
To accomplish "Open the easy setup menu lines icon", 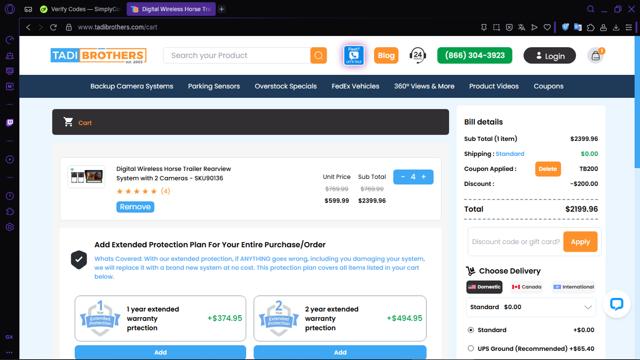I will [629, 27].
